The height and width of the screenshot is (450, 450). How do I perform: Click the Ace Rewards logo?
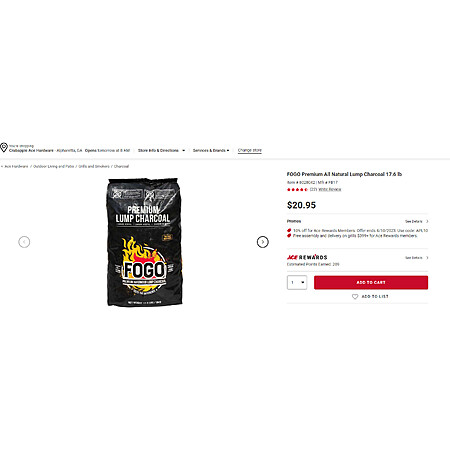point(307,257)
